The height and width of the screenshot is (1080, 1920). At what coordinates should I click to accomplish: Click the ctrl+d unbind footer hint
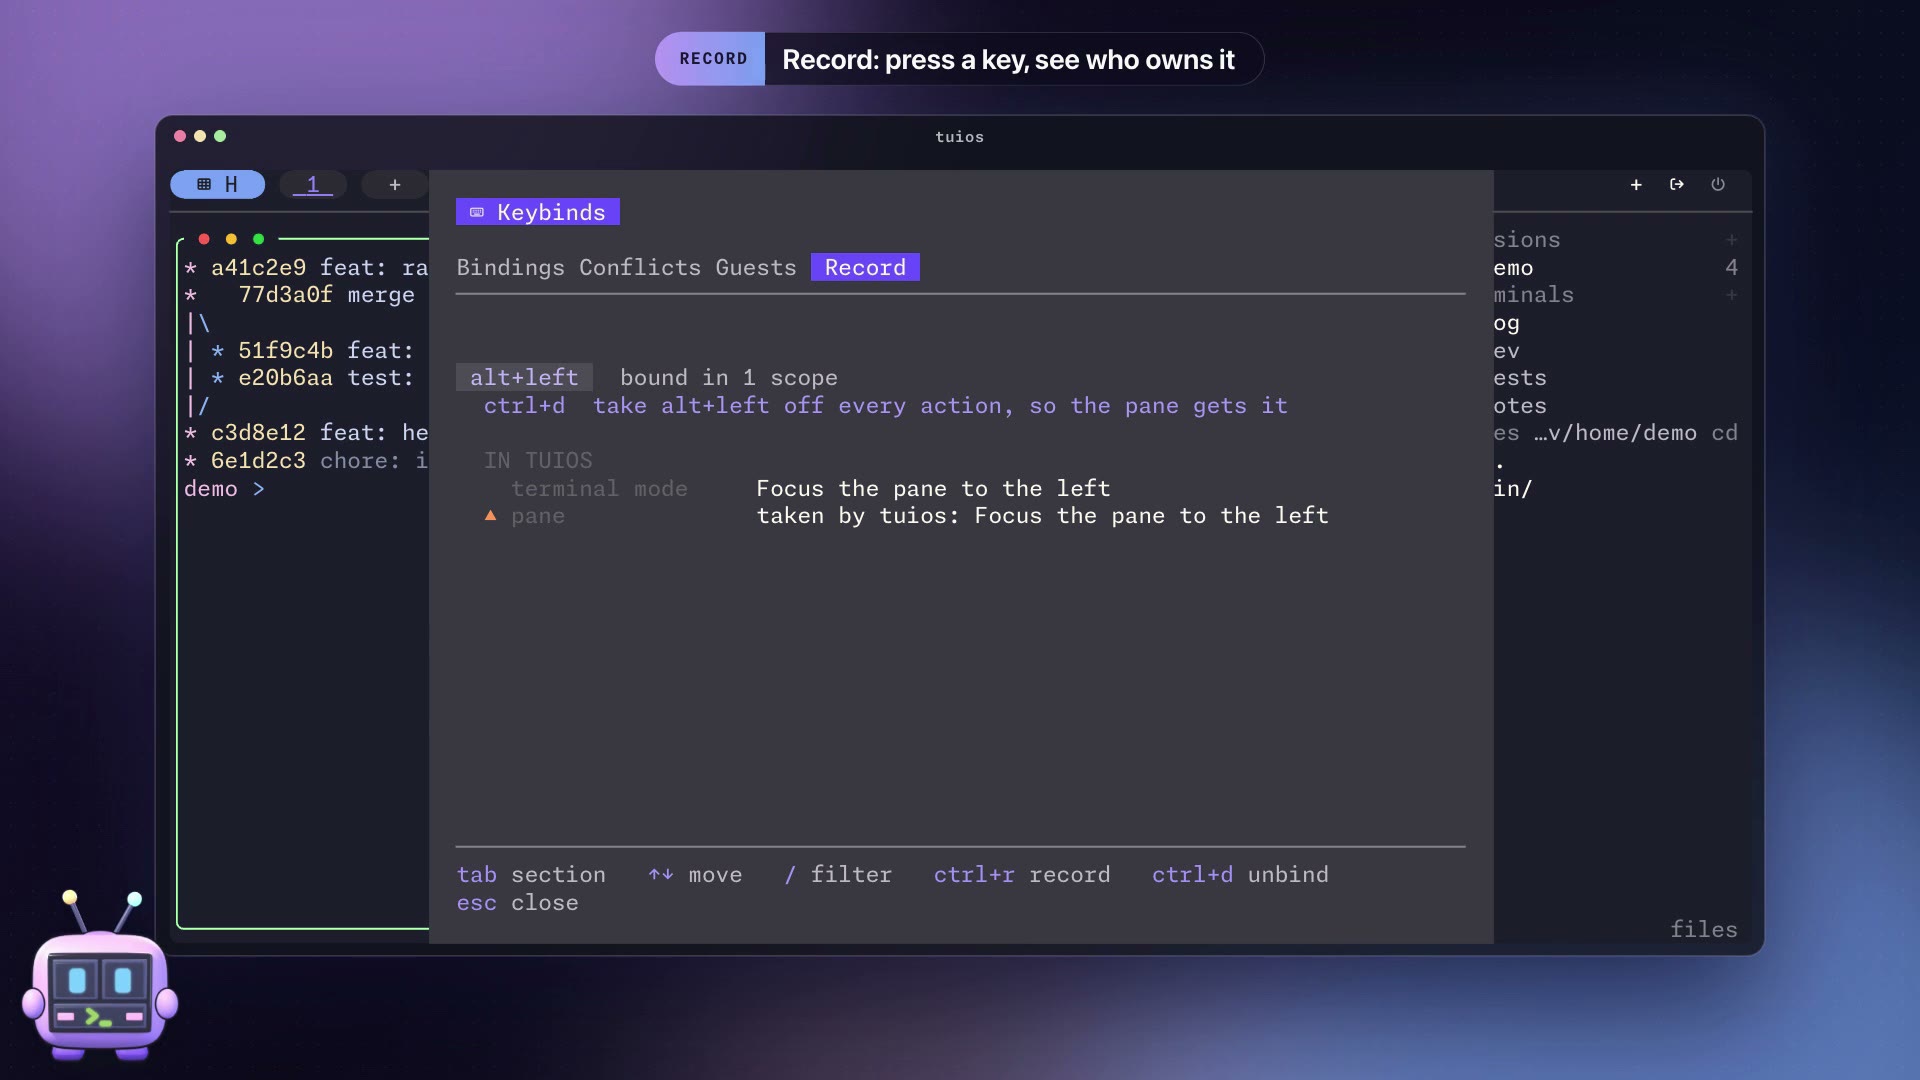(x=1240, y=875)
